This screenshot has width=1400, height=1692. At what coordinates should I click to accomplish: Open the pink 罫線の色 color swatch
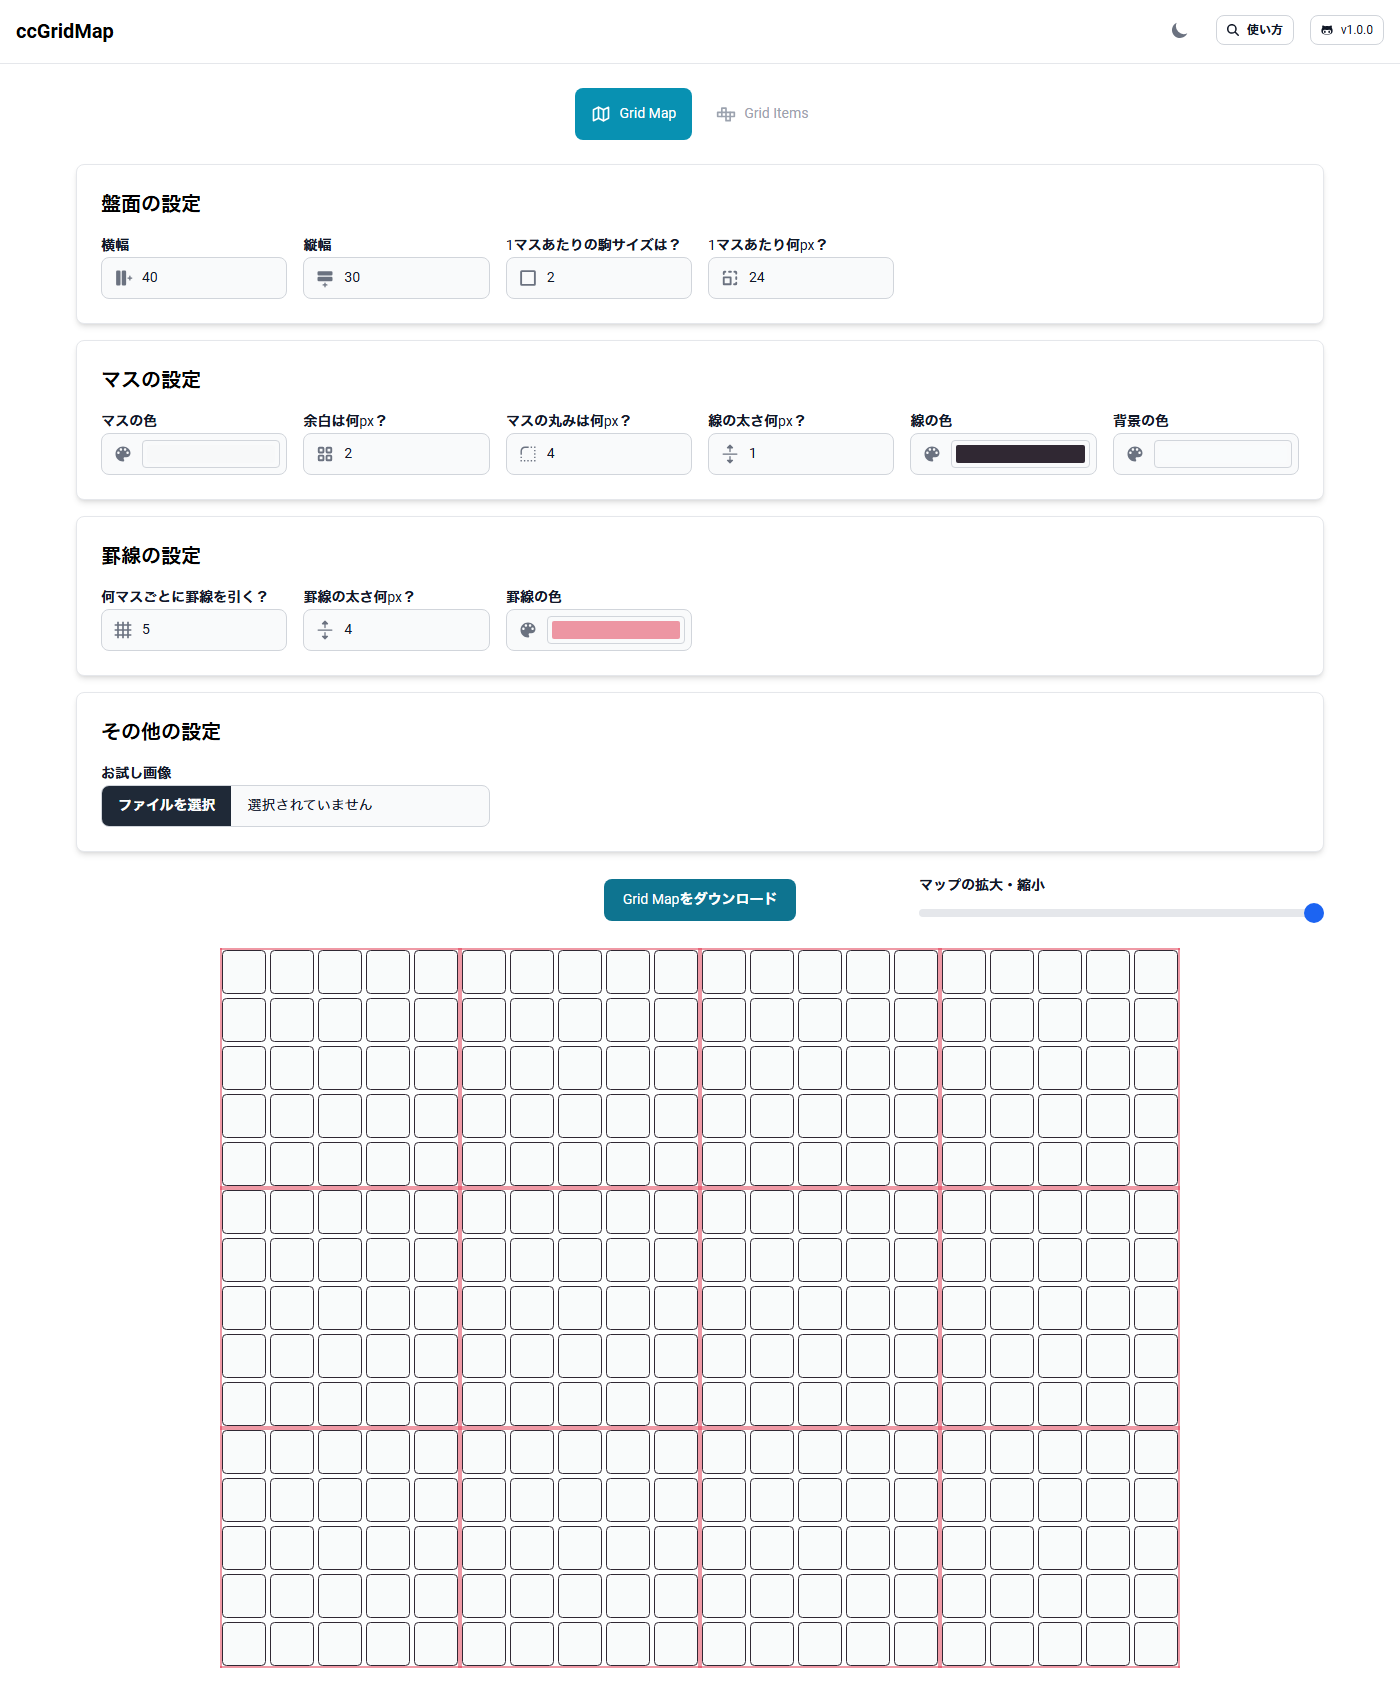click(x=616, y=630)
